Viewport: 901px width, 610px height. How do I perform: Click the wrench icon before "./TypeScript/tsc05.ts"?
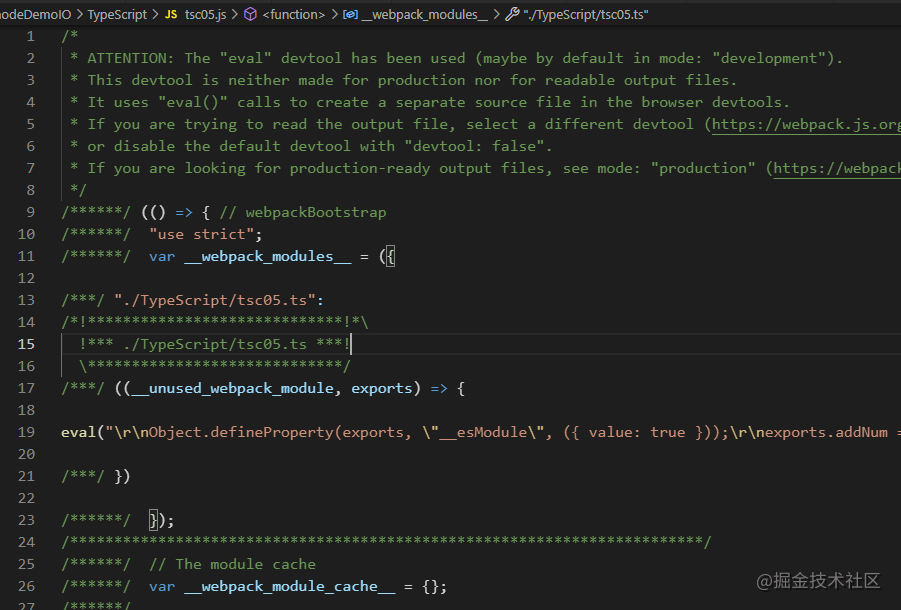click(x=513, y=14)
